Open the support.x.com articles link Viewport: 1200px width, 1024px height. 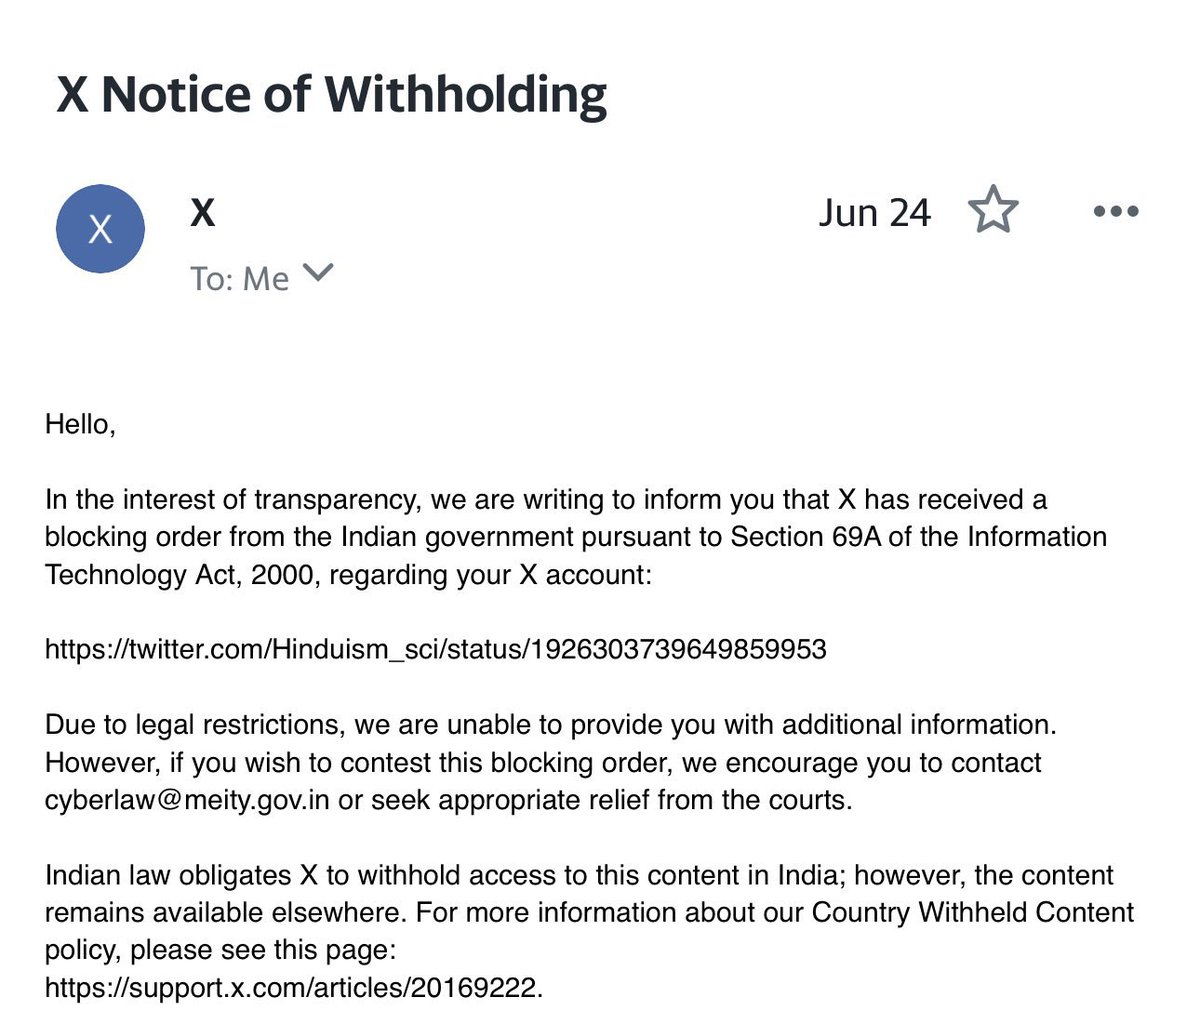[291, 989]
